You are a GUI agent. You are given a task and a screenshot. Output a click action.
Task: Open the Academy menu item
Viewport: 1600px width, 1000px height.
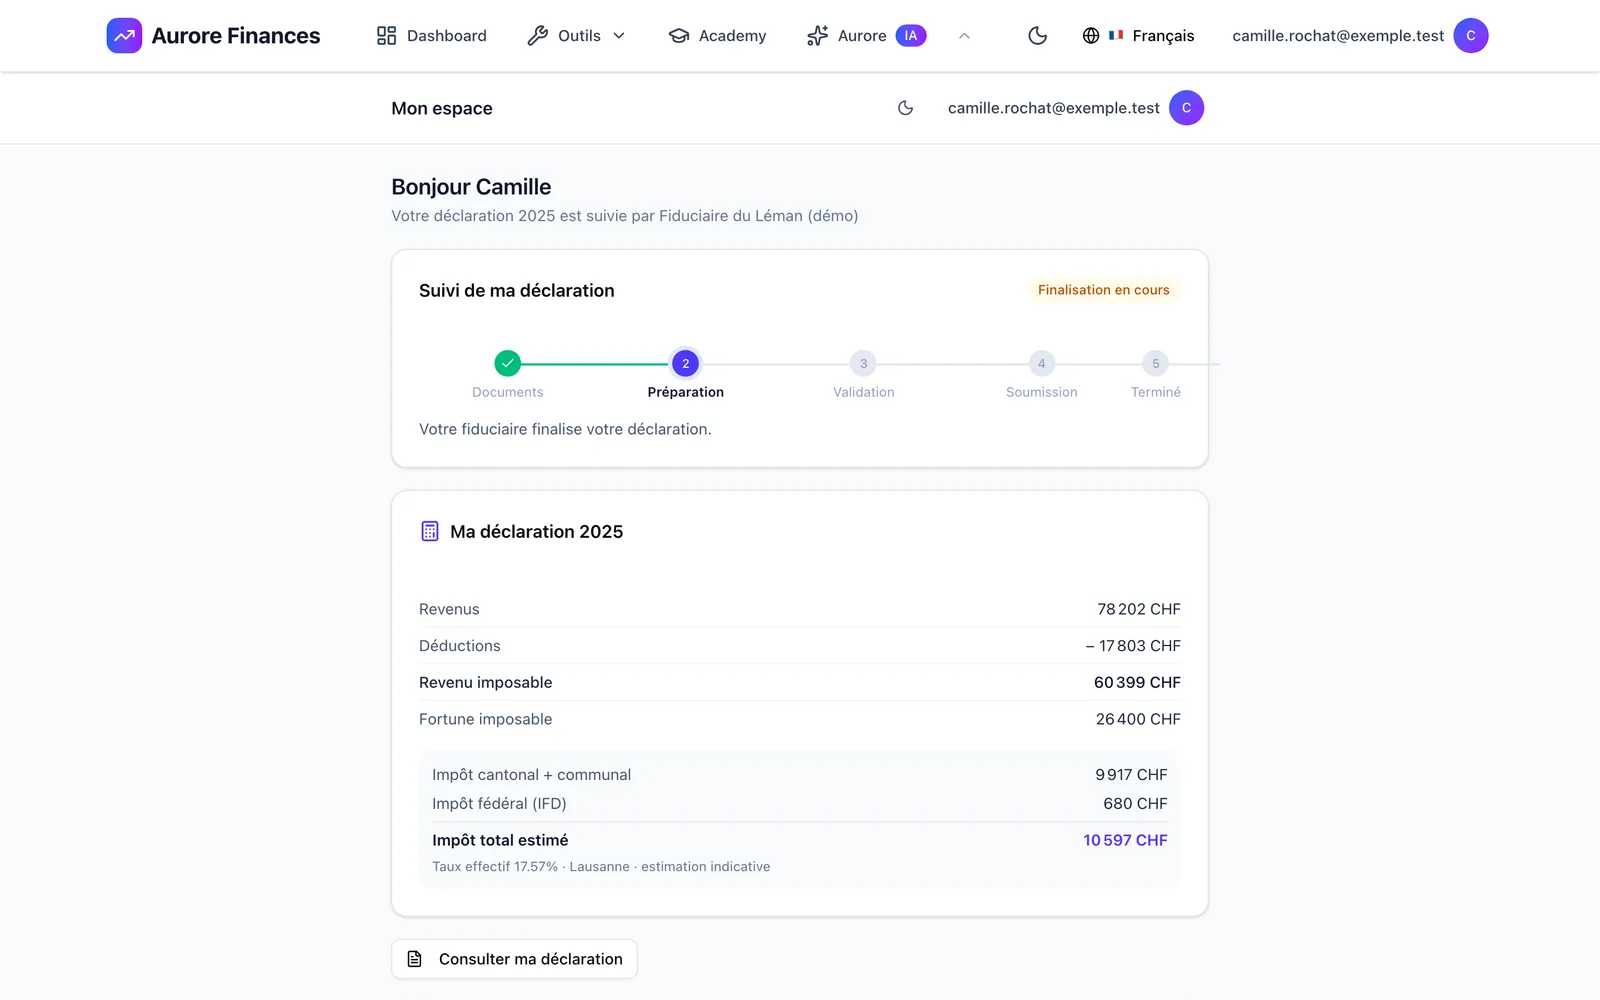click(x=717, y=36)
